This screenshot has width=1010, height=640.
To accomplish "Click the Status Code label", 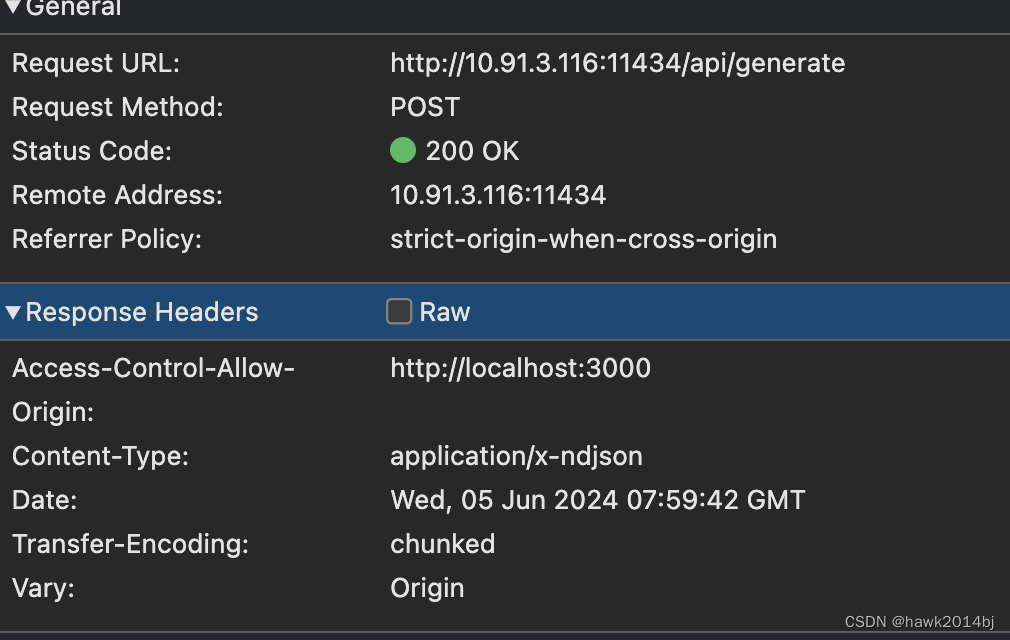I will (92, 152).
